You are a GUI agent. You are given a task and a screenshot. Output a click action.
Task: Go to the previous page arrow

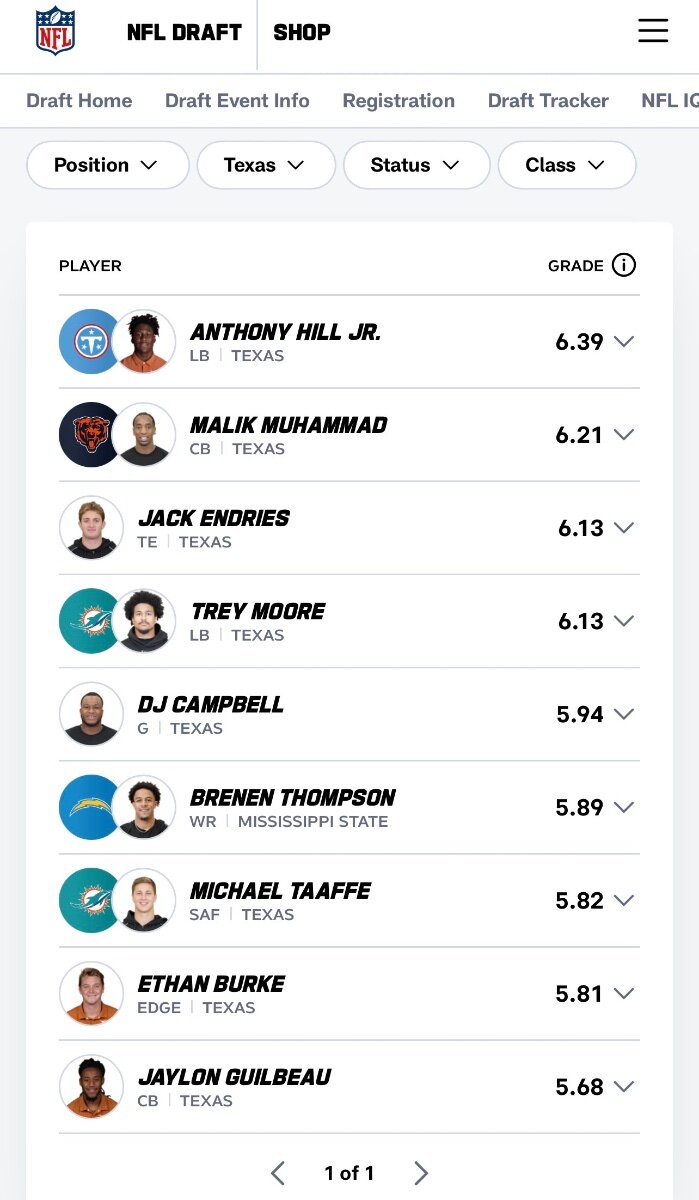pyautogui.click(x=278, y=1173)
